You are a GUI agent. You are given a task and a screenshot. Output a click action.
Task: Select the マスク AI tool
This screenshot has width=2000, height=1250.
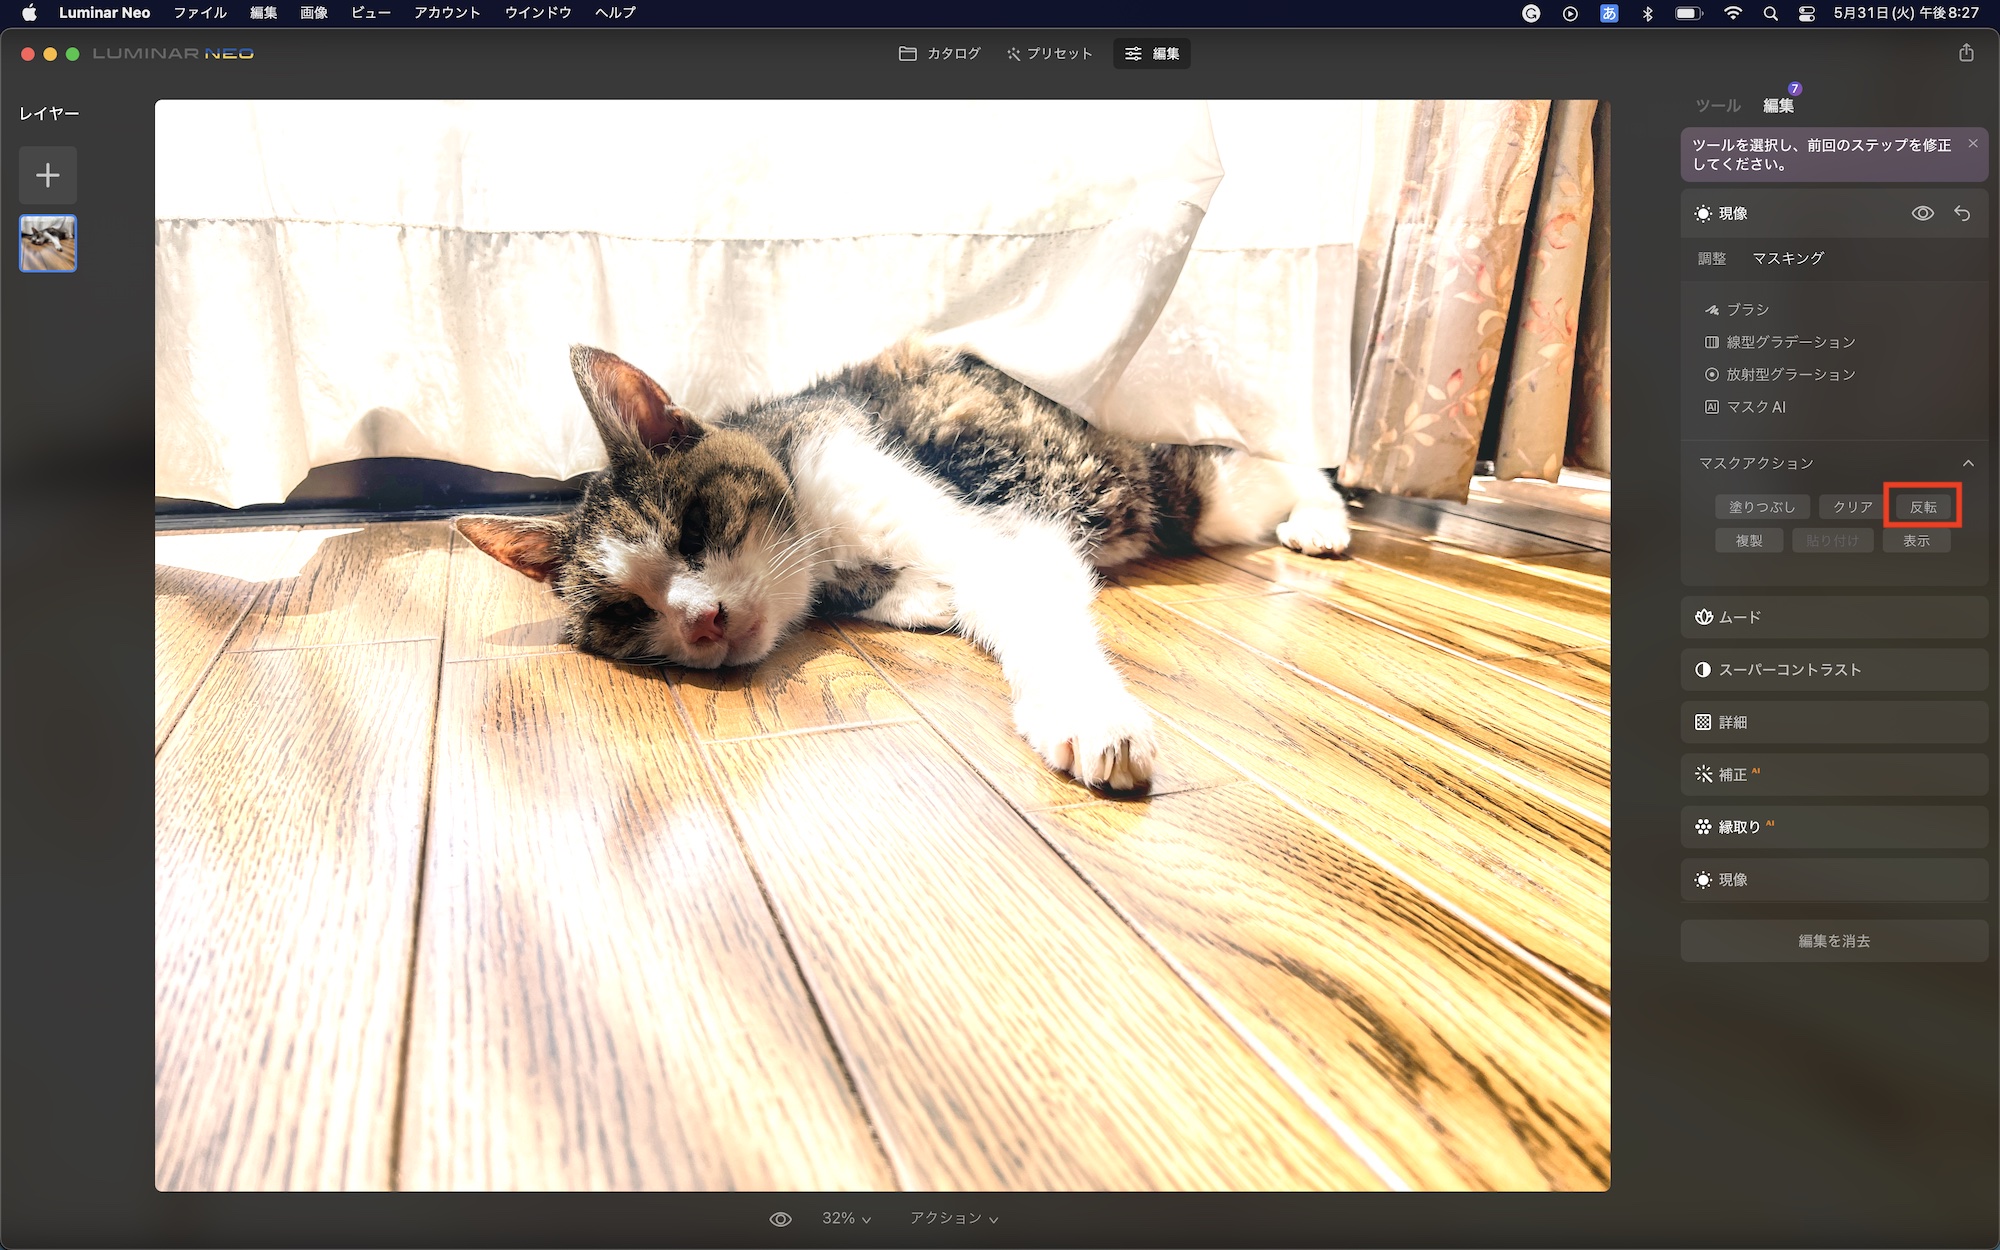1755,407
